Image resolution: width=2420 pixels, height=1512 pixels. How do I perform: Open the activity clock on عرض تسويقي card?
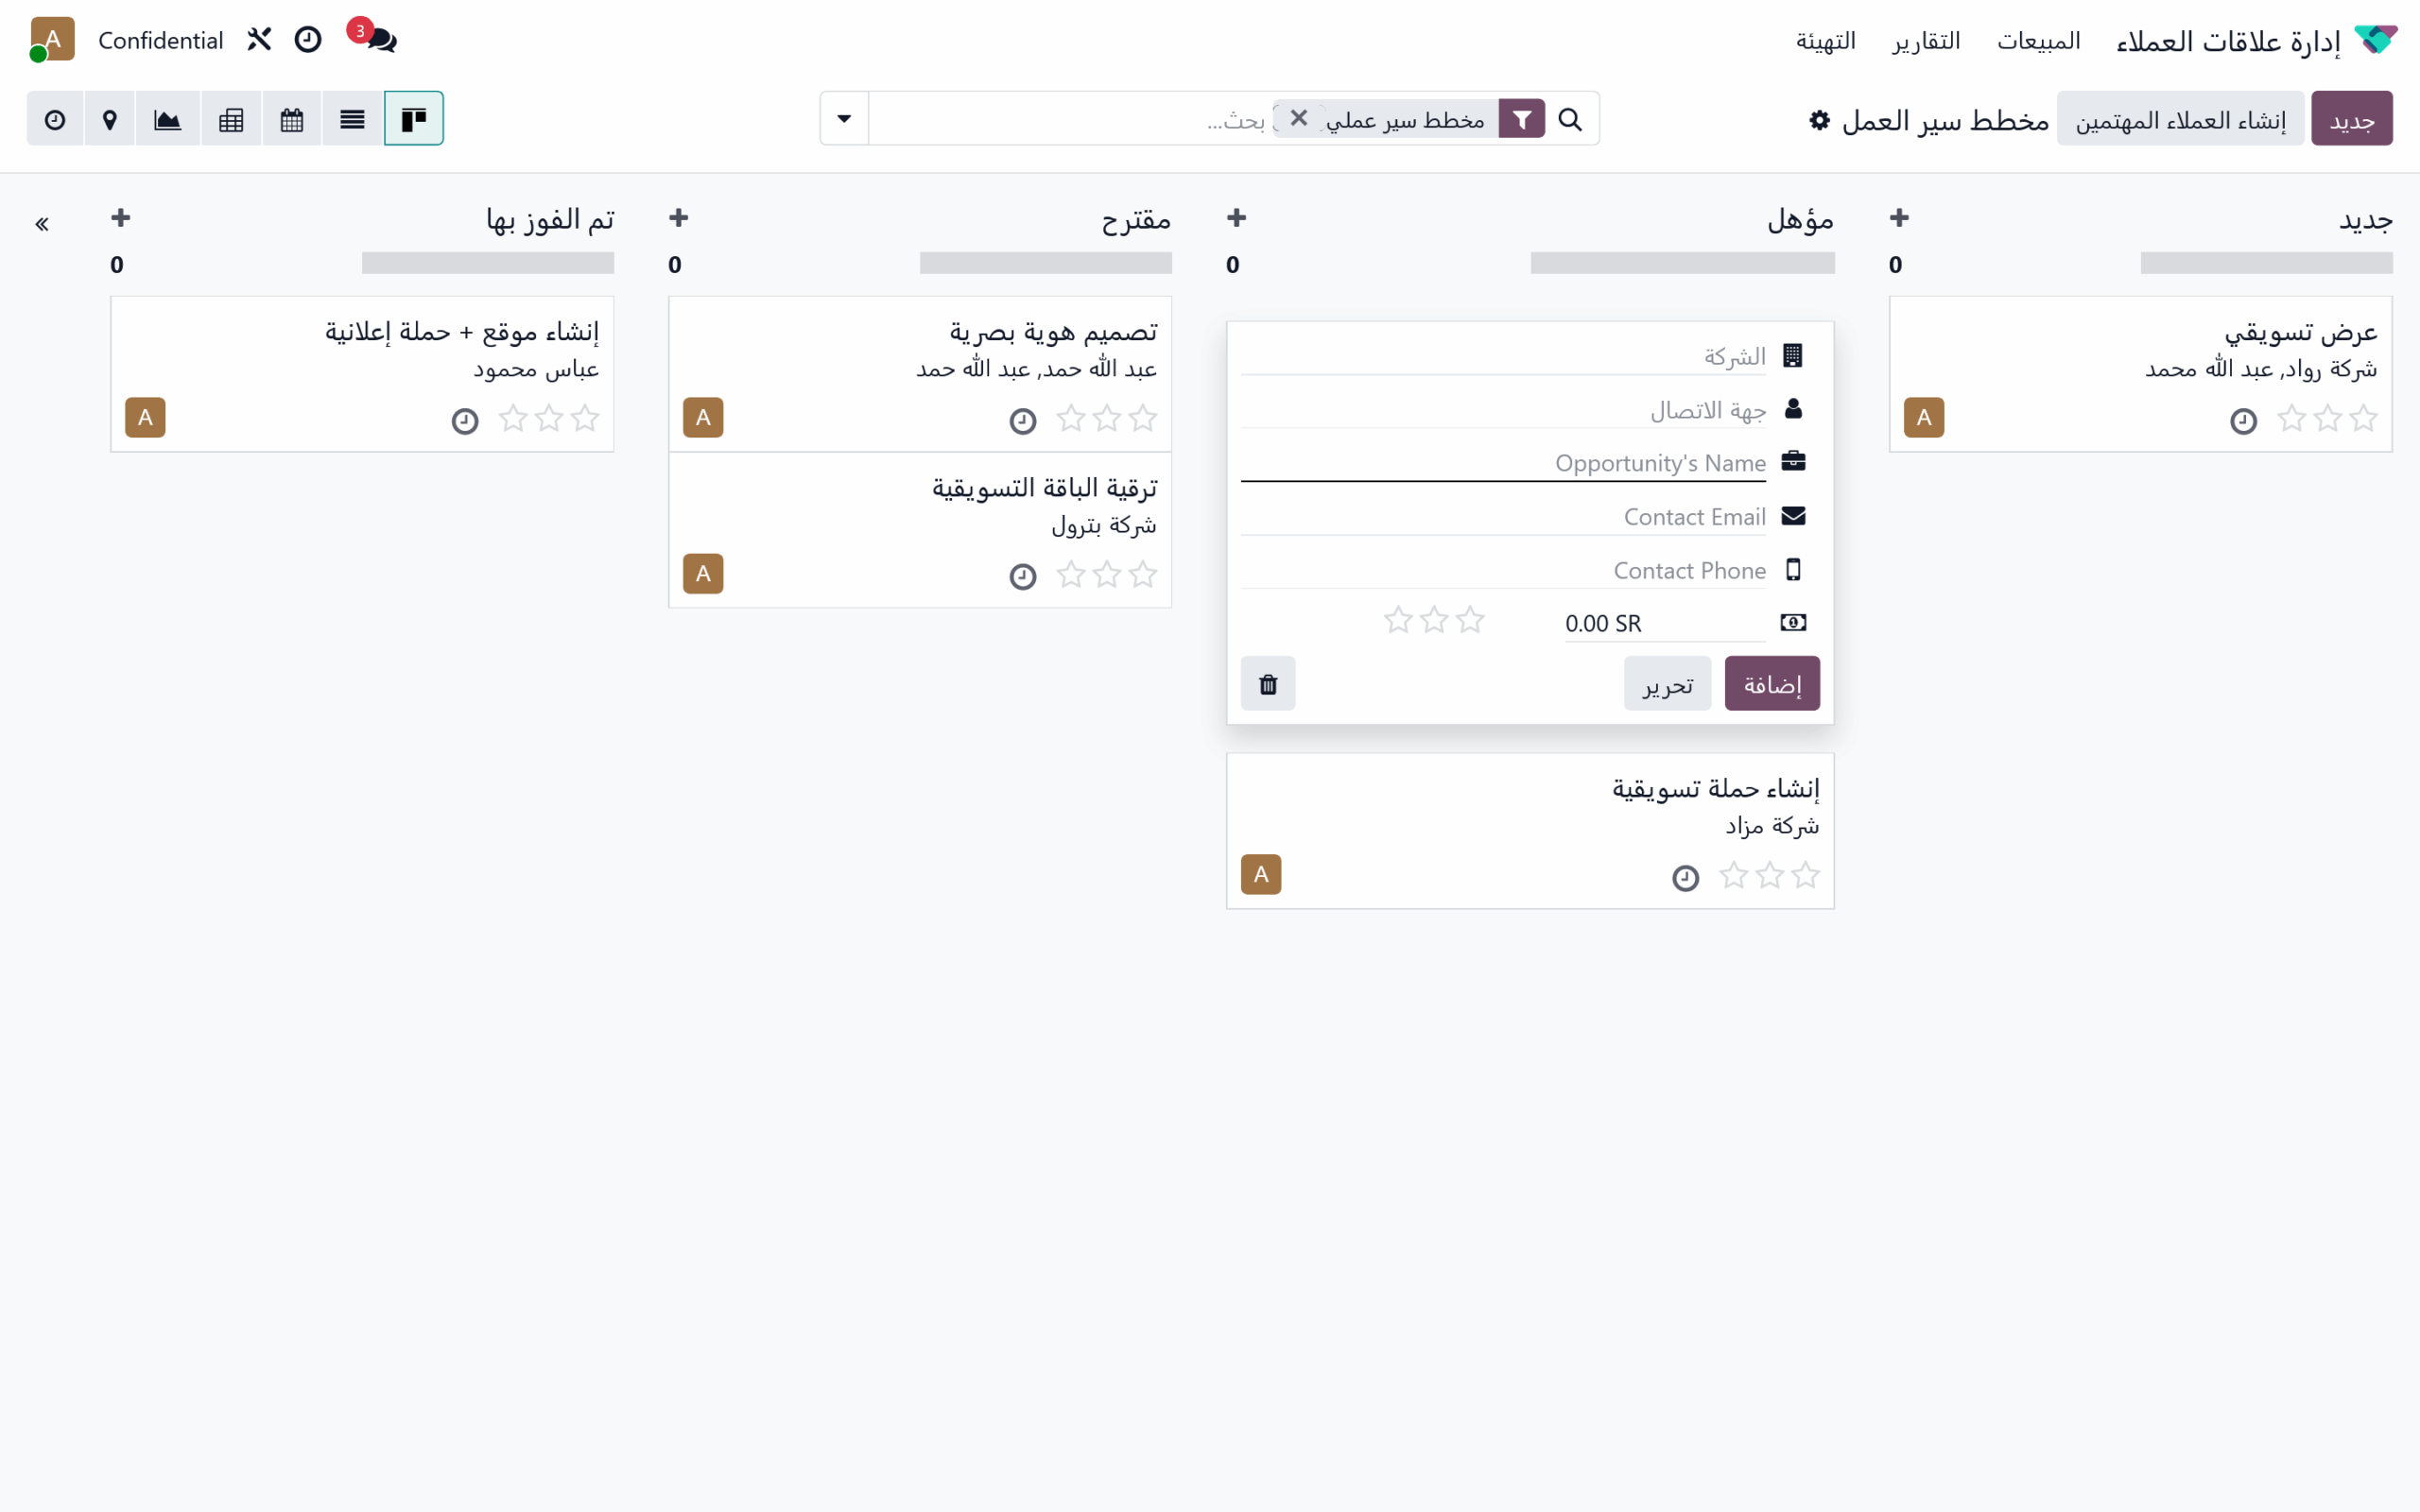point(2243,421)
